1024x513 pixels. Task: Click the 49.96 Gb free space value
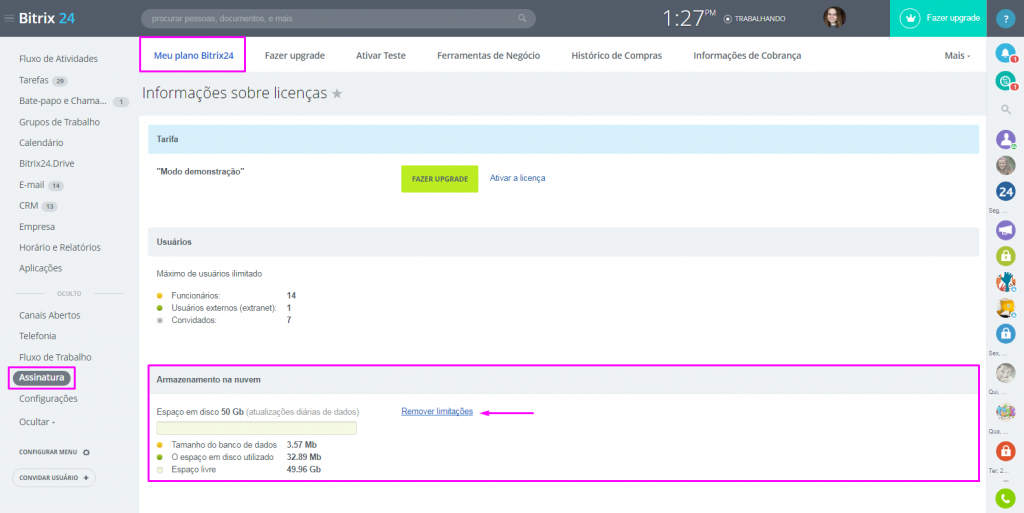click(x=304, y=469)
